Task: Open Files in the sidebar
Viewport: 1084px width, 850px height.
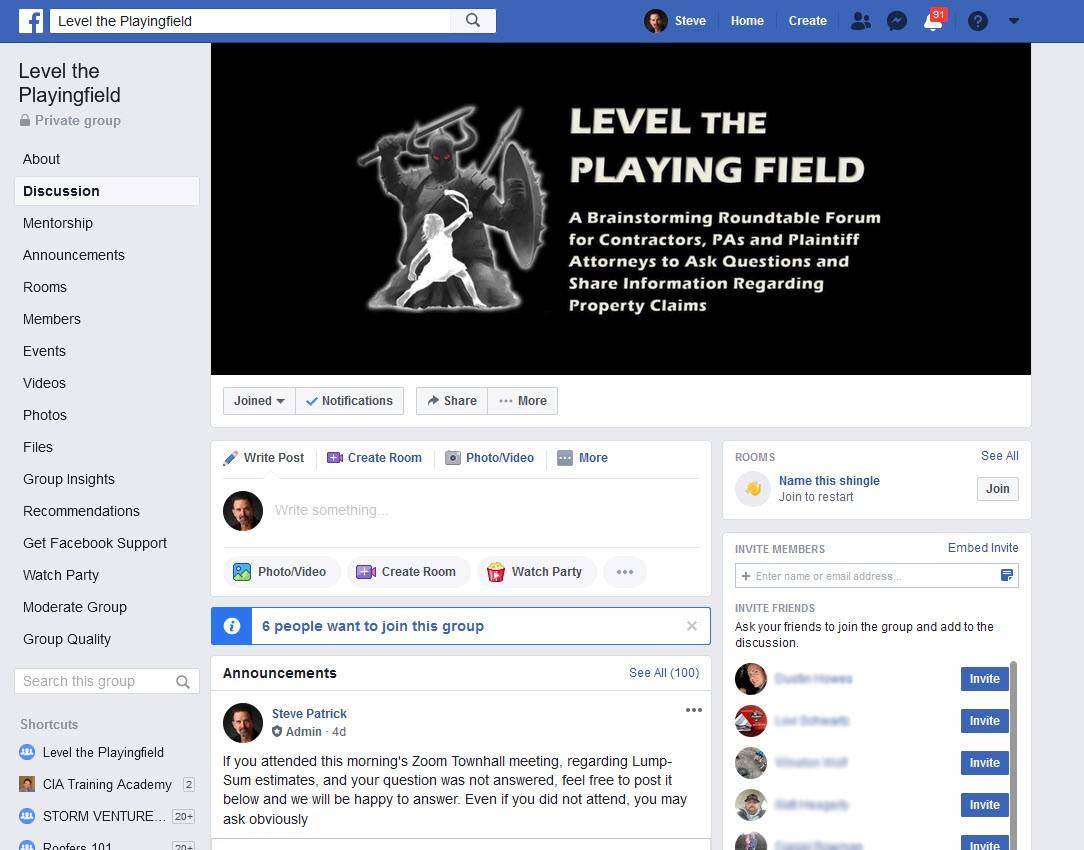Action: pos(38,447)
